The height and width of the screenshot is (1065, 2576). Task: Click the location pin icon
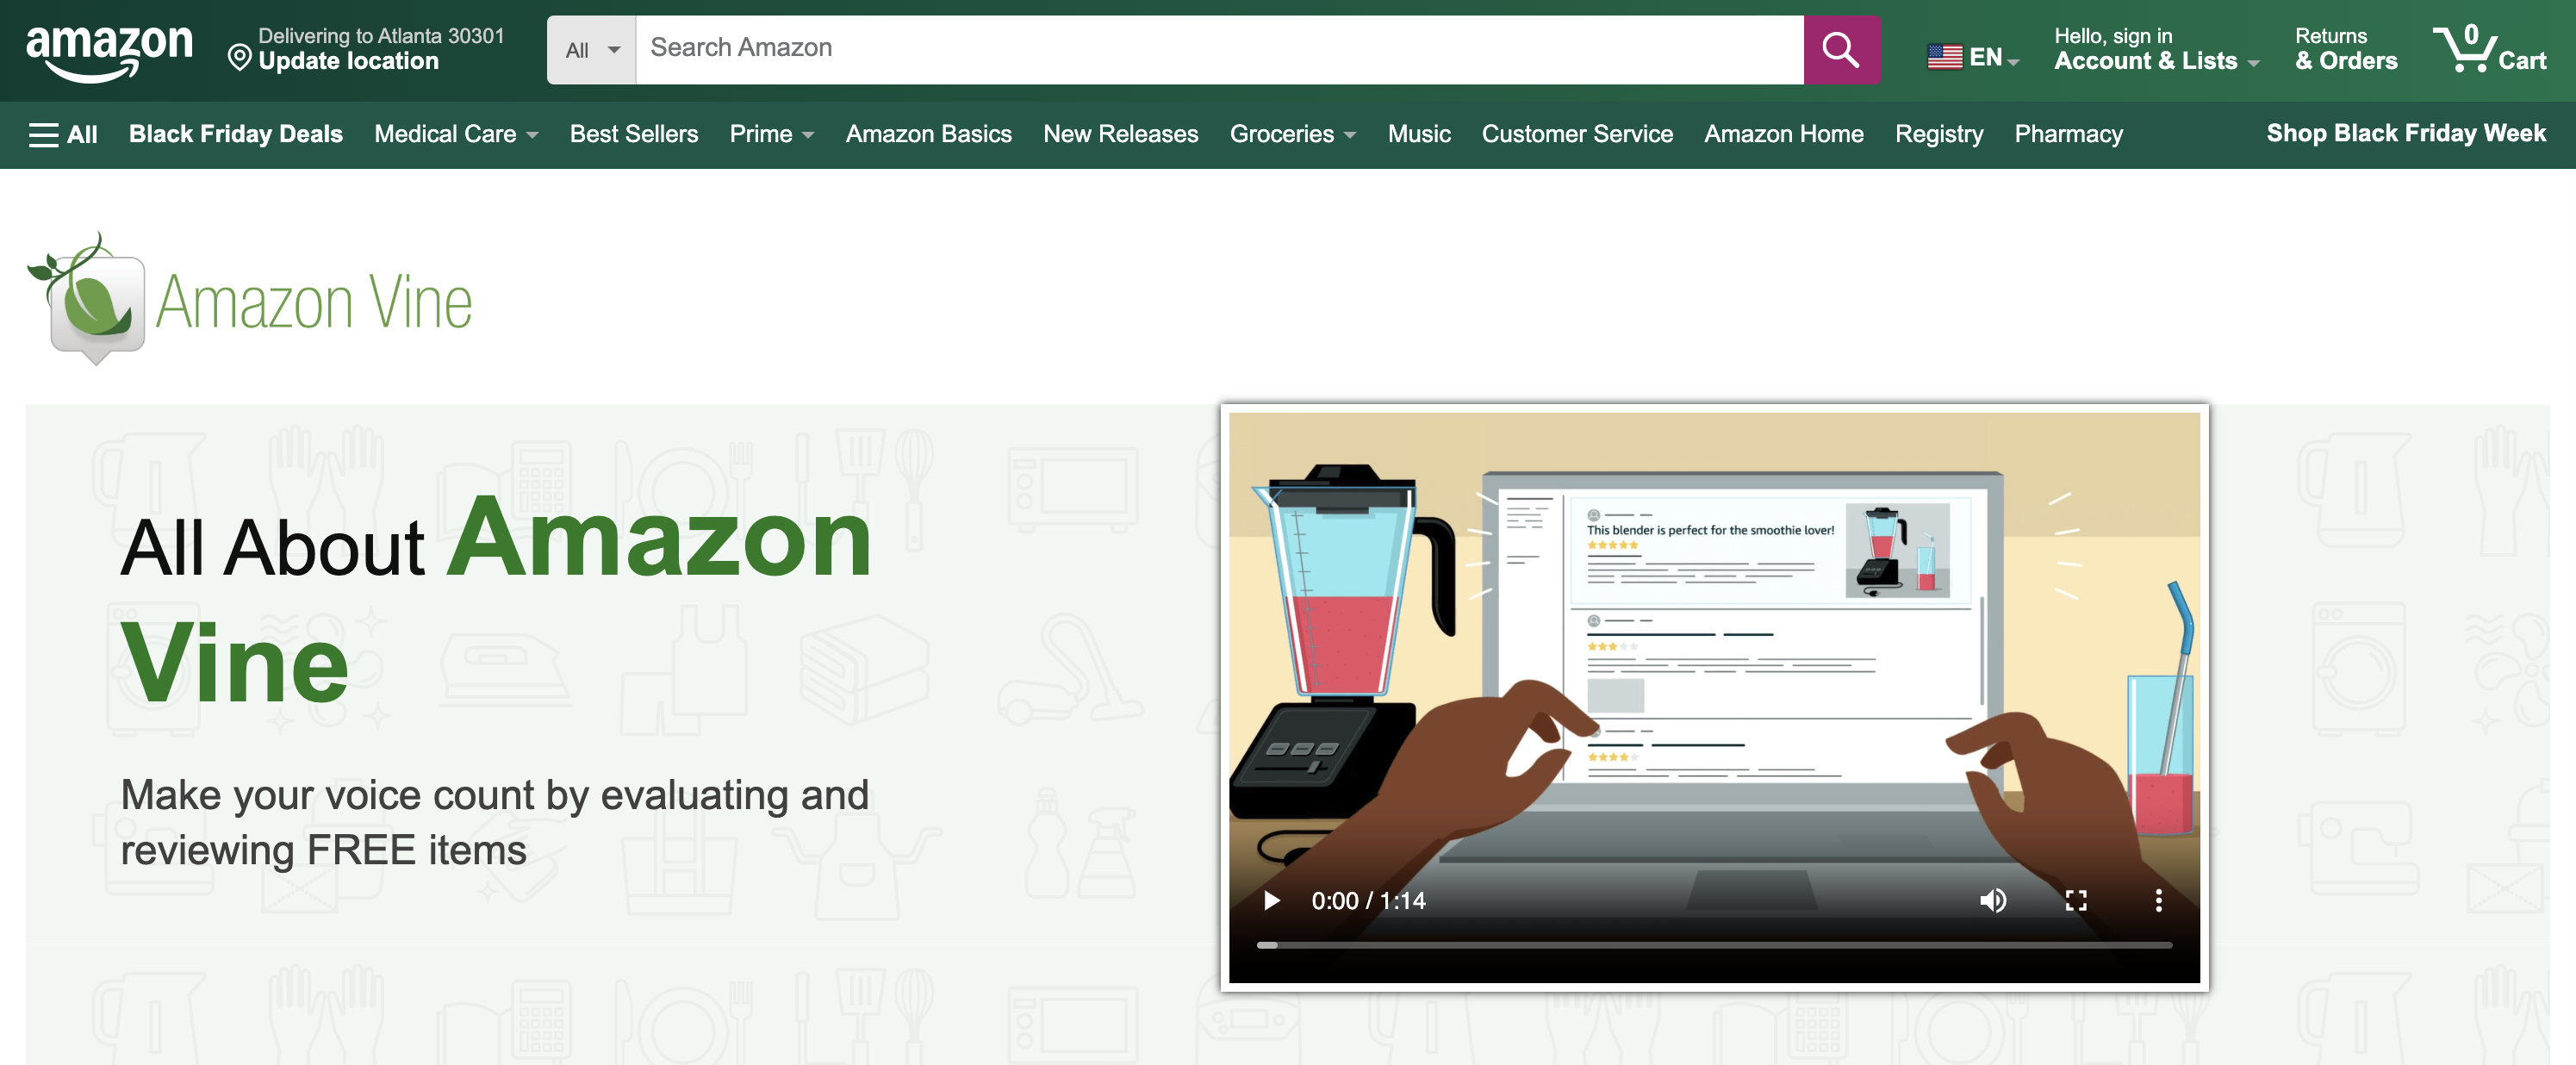[x=240, y=58]
